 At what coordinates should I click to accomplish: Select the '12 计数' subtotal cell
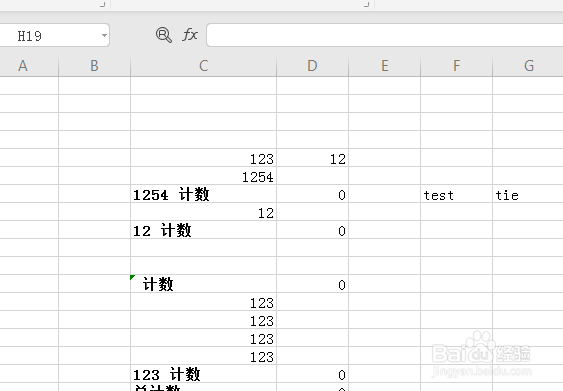(204, 230)
